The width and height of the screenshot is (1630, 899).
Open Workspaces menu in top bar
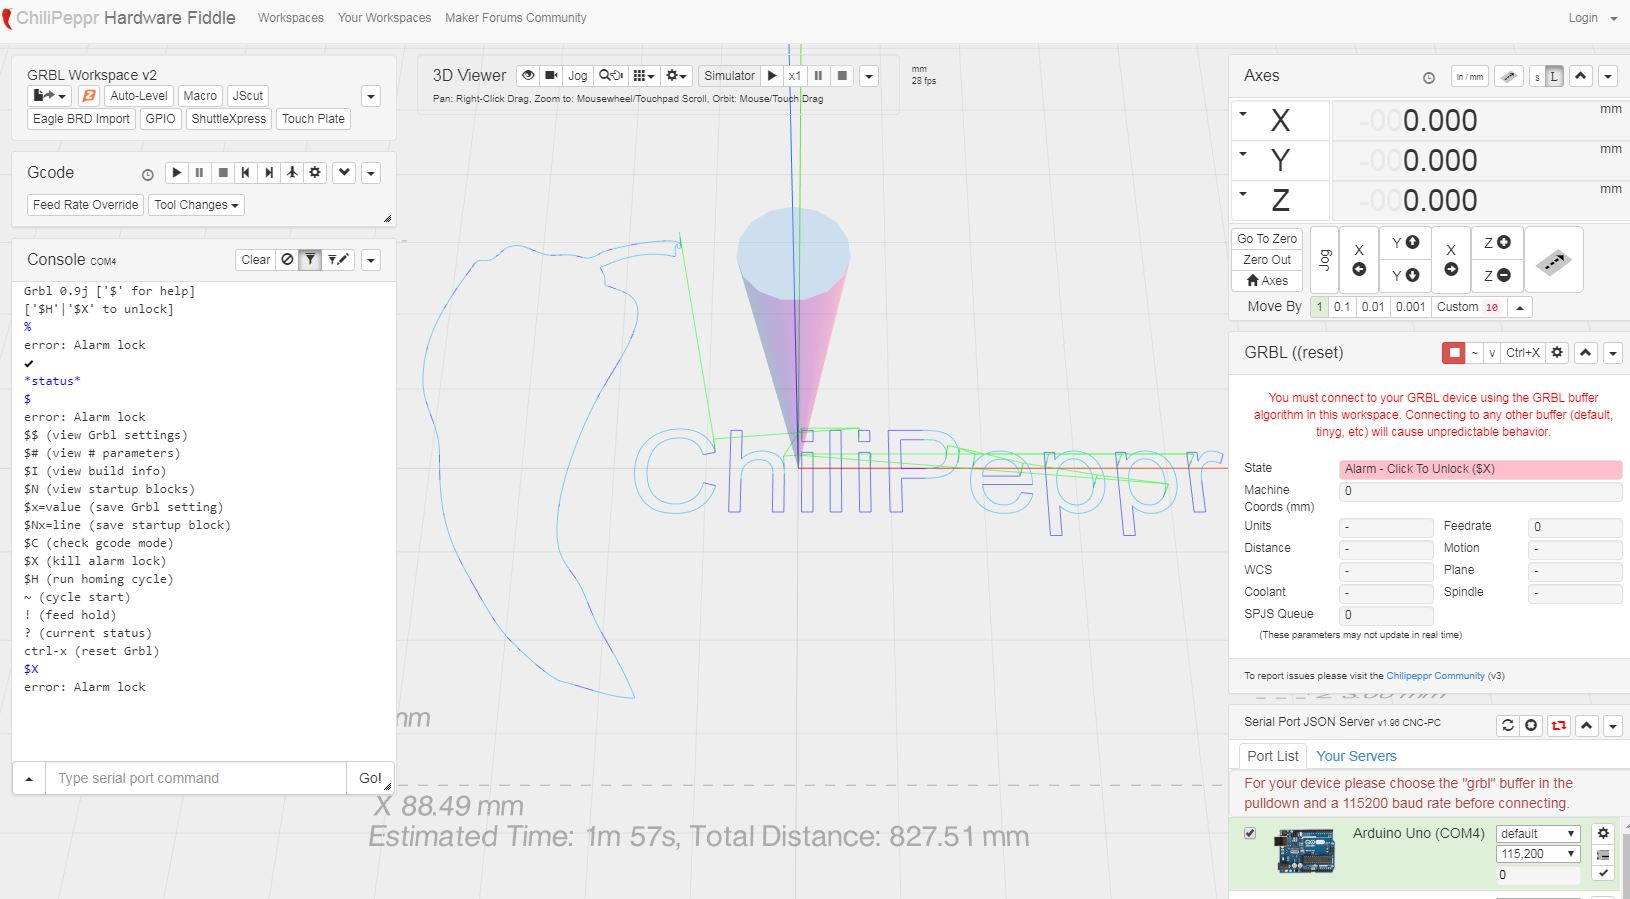point(291,18)
